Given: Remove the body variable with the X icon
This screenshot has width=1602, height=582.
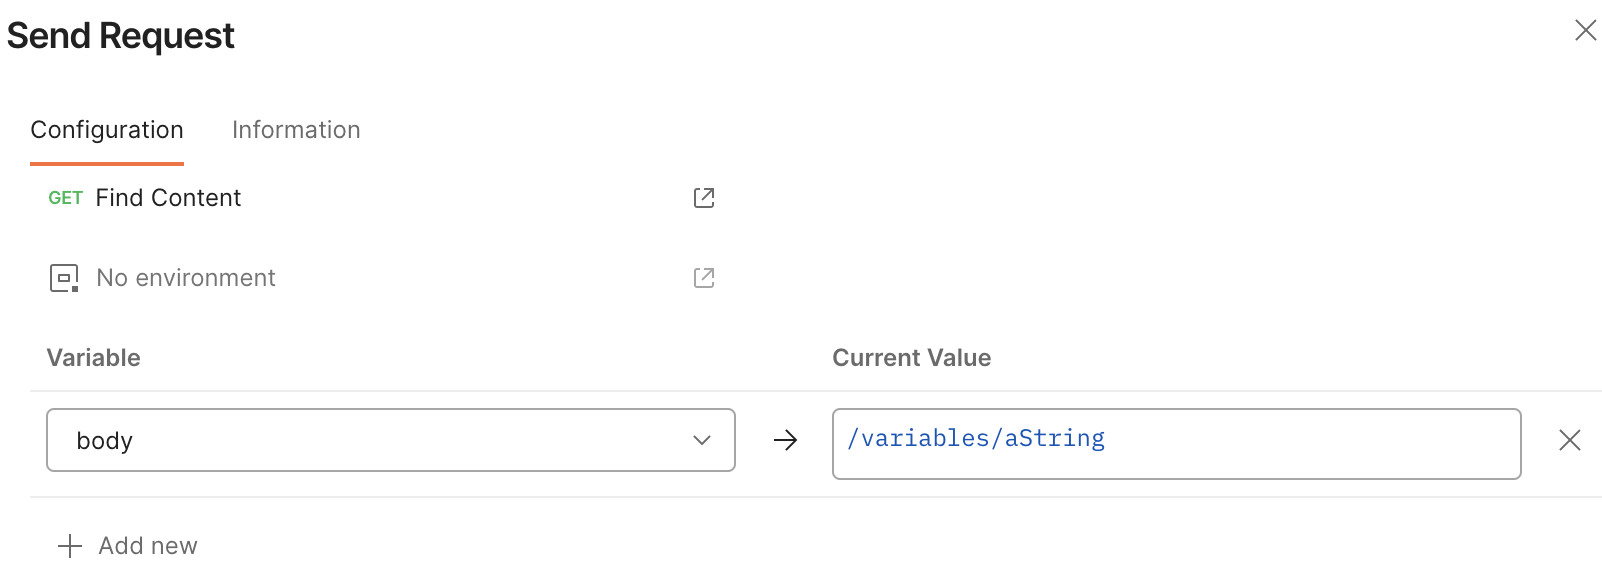Looking at the screenshot, I should (1570, 440).
